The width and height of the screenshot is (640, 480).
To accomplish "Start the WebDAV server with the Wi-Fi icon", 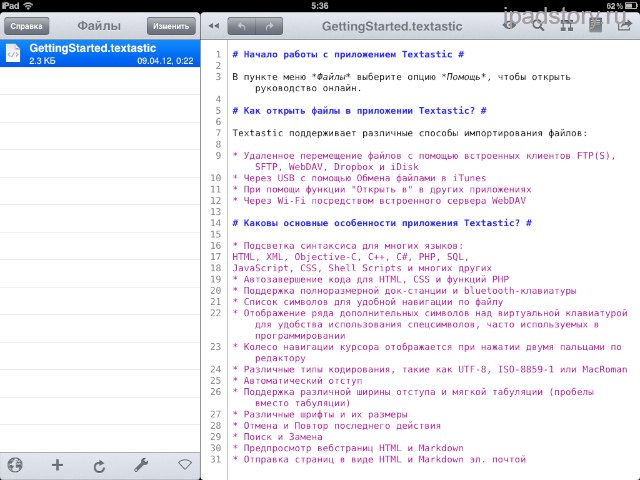I will pyautogui.click(x=185, y=464).
